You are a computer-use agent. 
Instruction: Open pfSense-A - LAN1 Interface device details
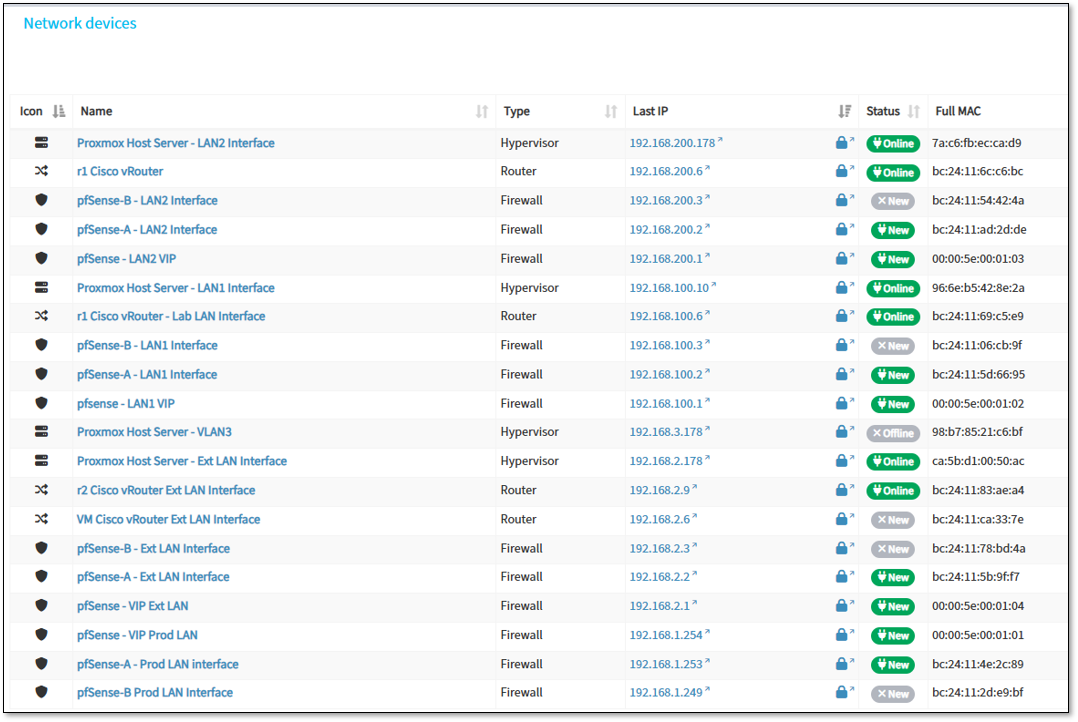point(147,374)
